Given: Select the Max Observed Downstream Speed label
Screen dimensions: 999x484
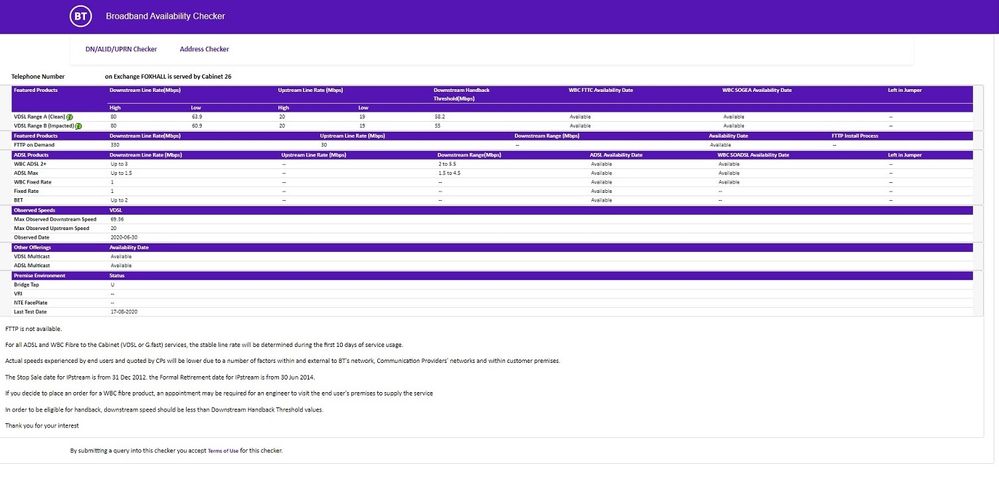Looking at the screenshot, I should [55, 219].
